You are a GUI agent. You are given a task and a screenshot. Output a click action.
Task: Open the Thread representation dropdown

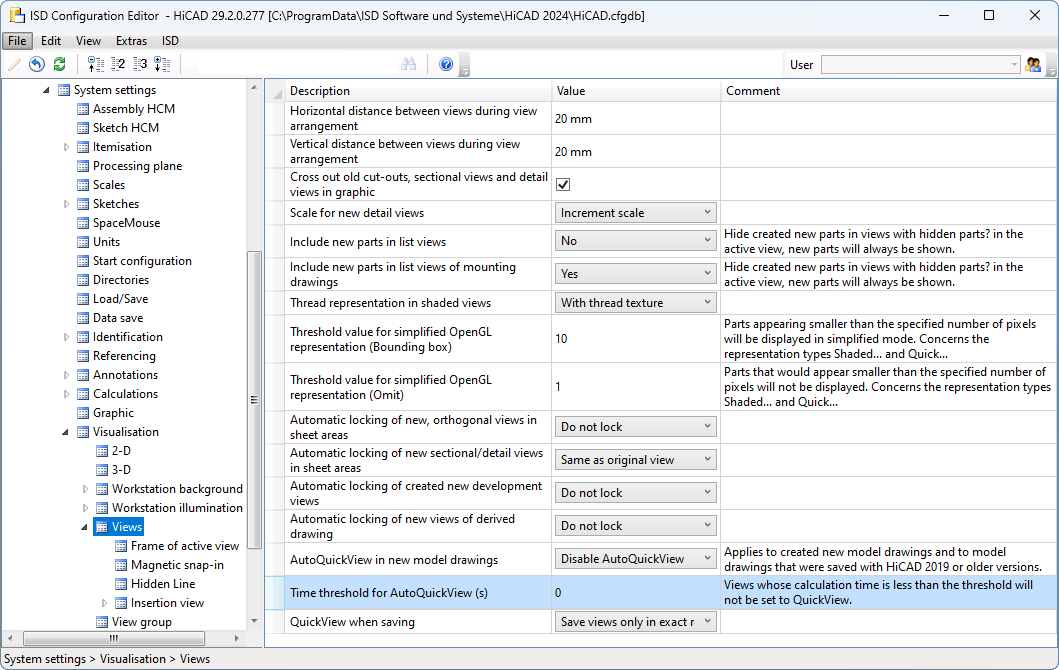tap(635, 302)
